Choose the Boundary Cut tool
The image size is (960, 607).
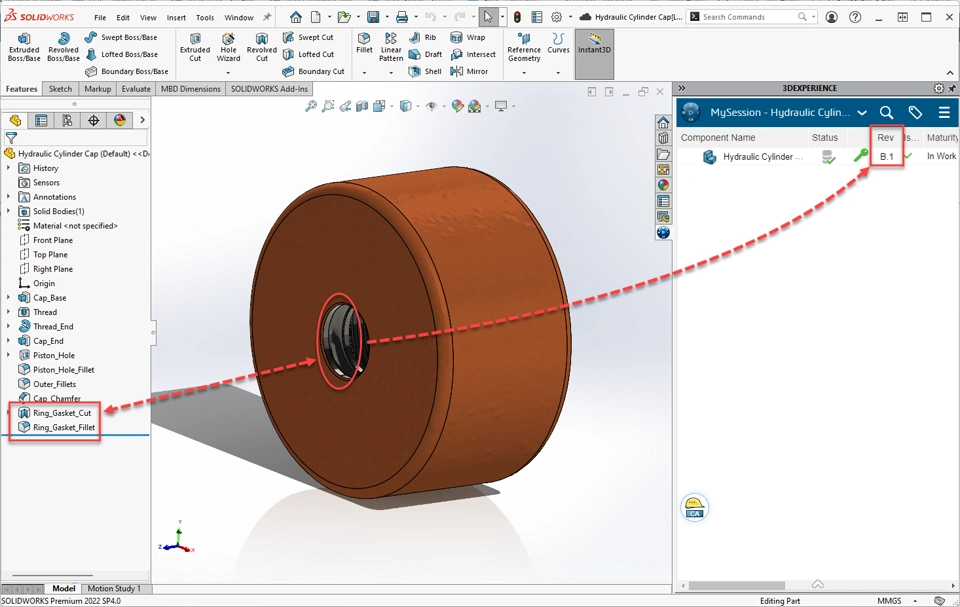[x=313, y=72]
